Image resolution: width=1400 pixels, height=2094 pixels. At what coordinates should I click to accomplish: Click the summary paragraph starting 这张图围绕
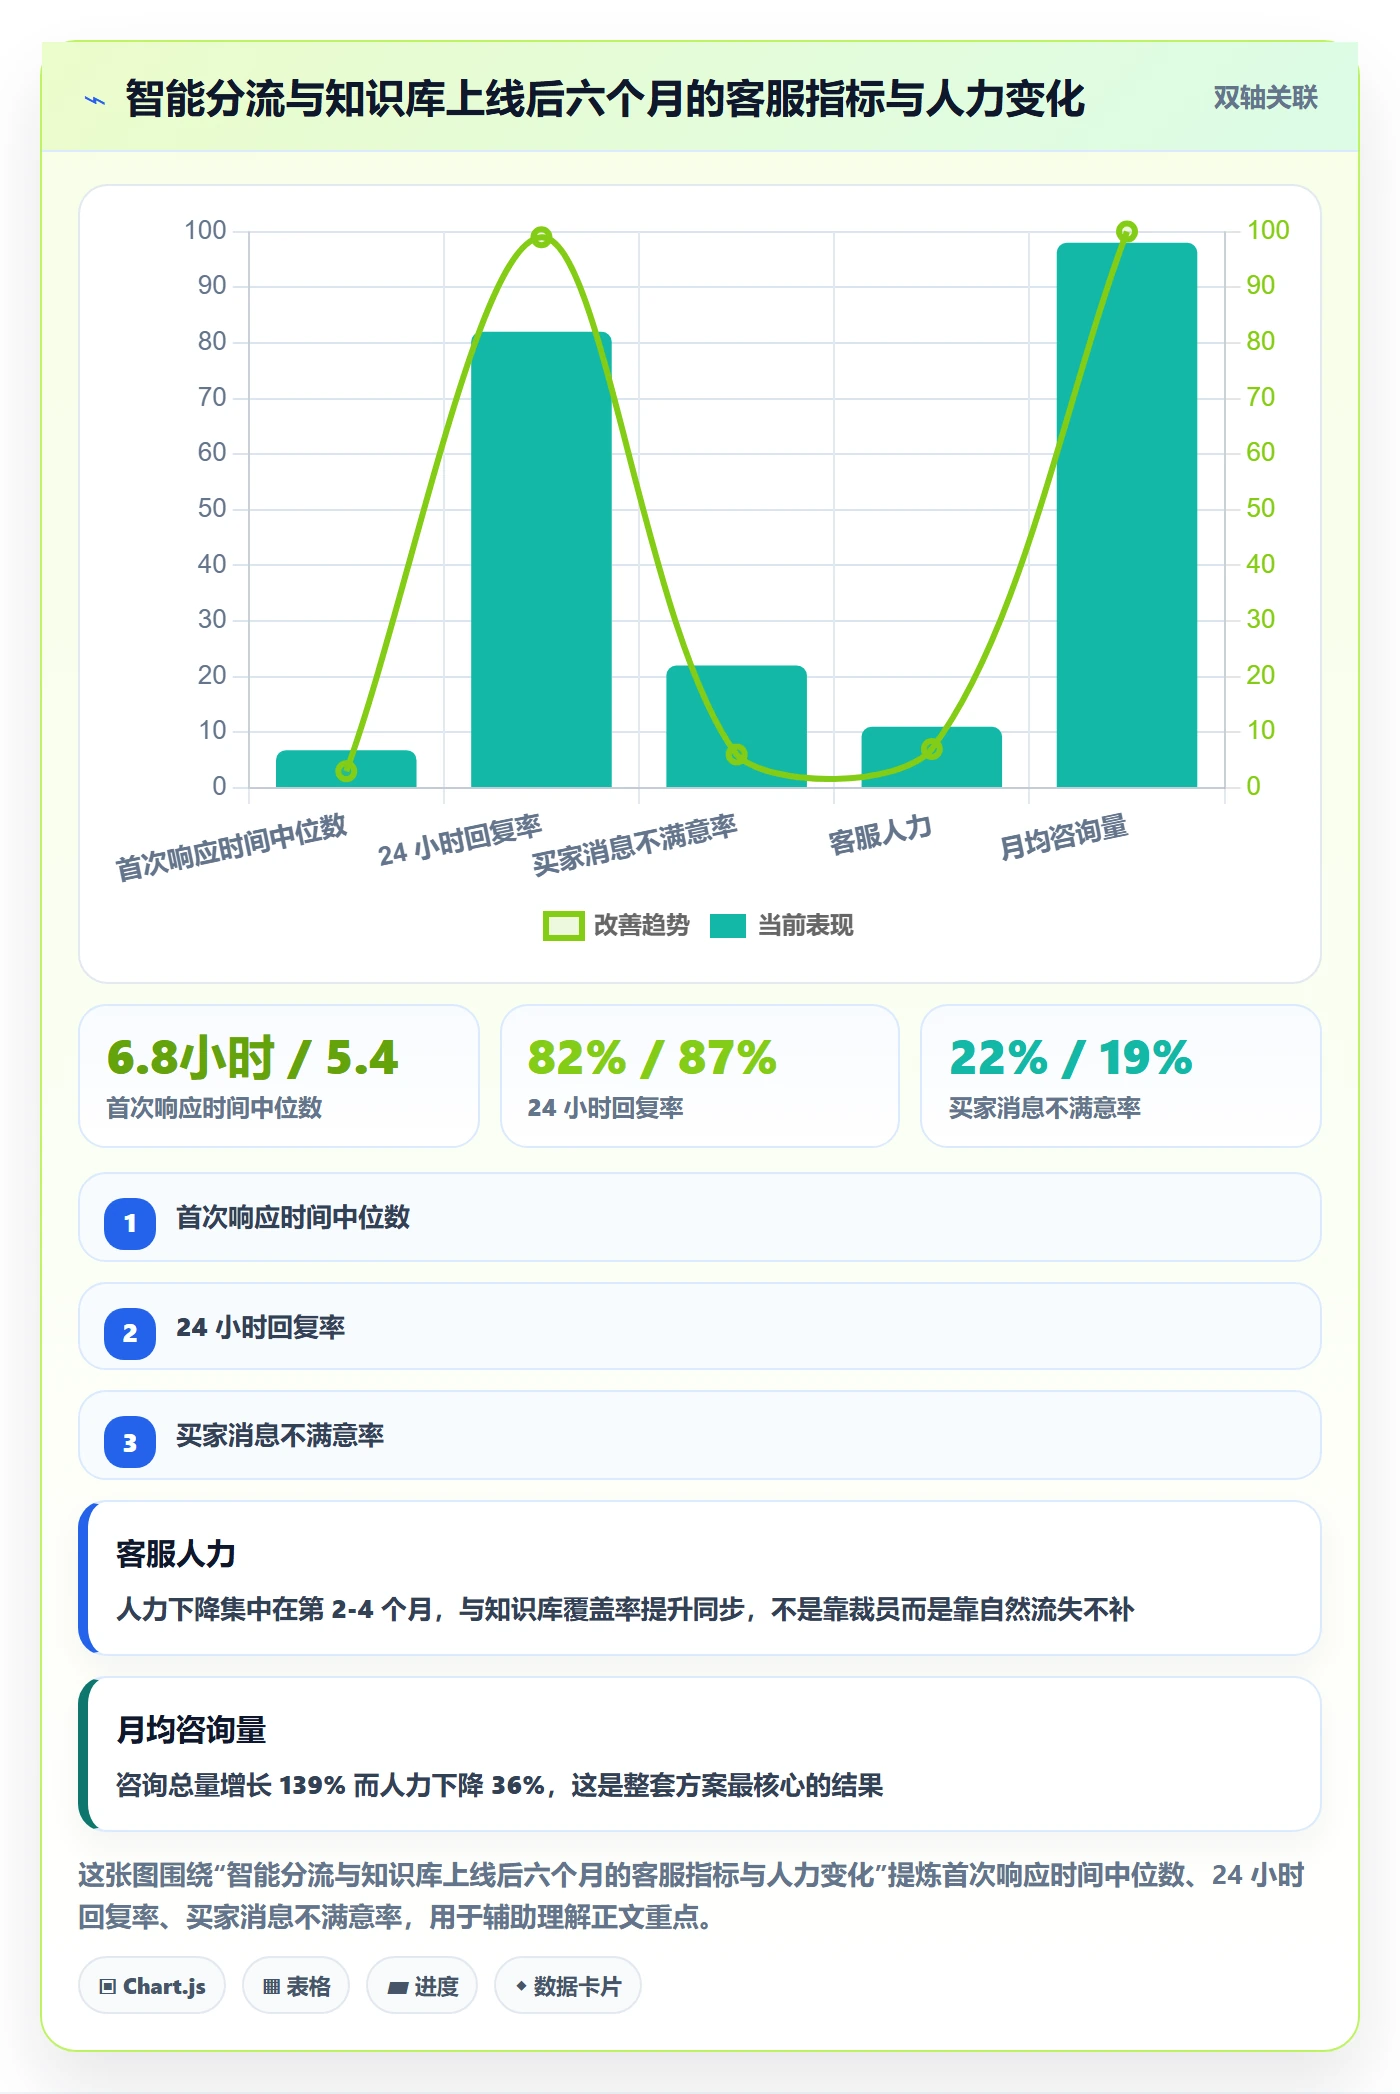pyautogui.click(x=692, y=1896)
